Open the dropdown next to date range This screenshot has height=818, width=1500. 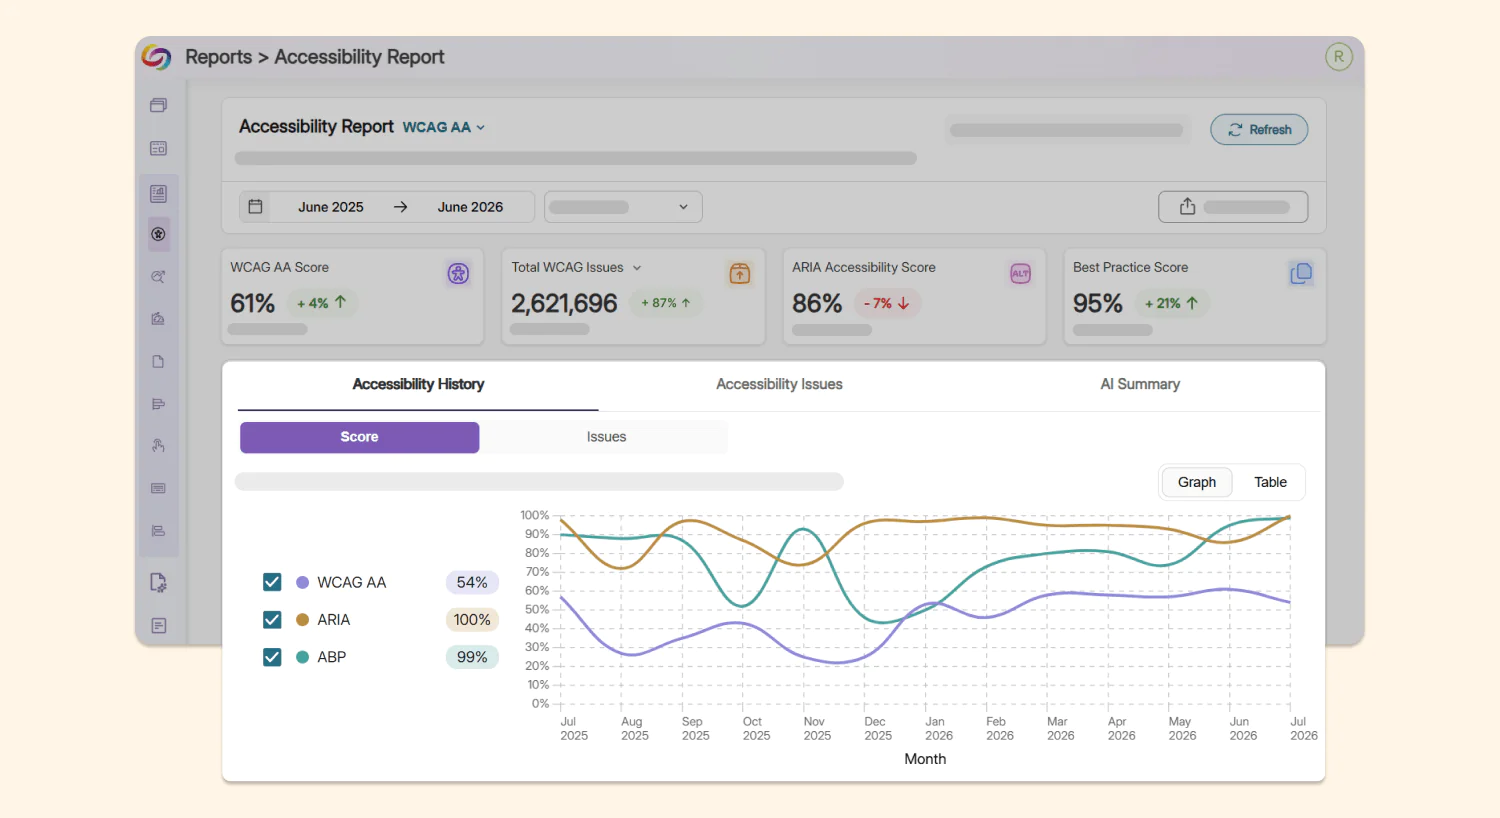pyautogui.click(x=623, y=207)
